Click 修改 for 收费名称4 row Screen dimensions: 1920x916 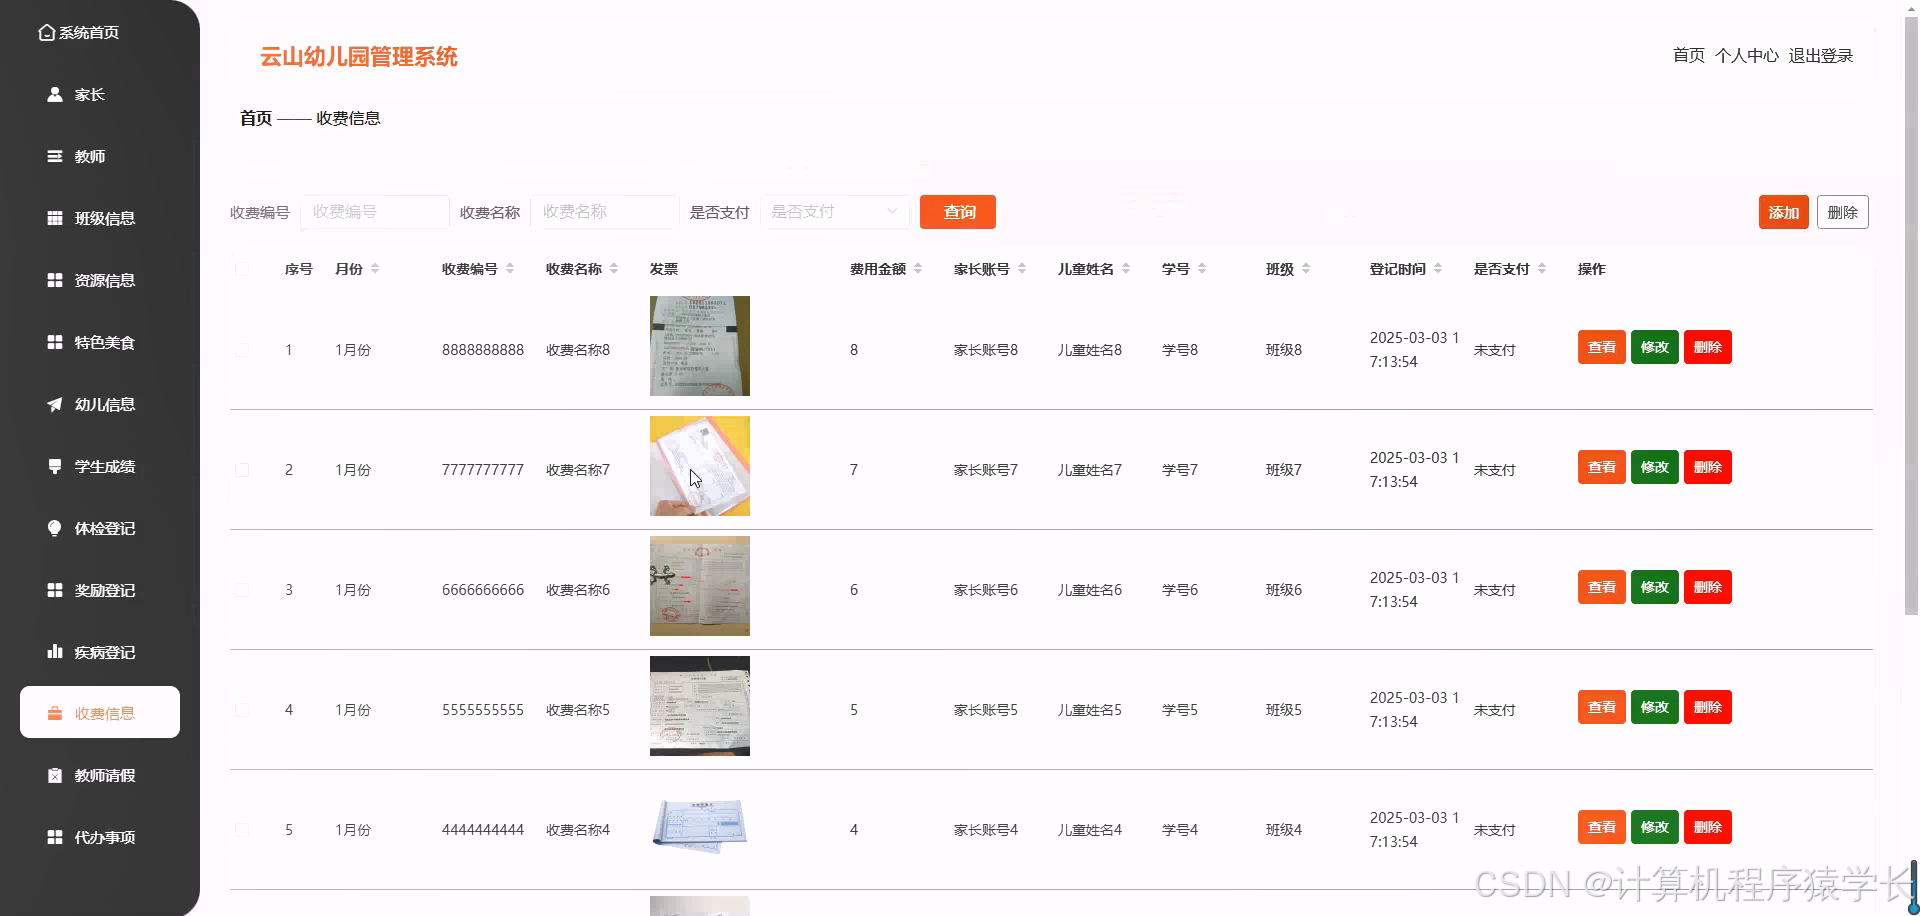(1655, 827)
